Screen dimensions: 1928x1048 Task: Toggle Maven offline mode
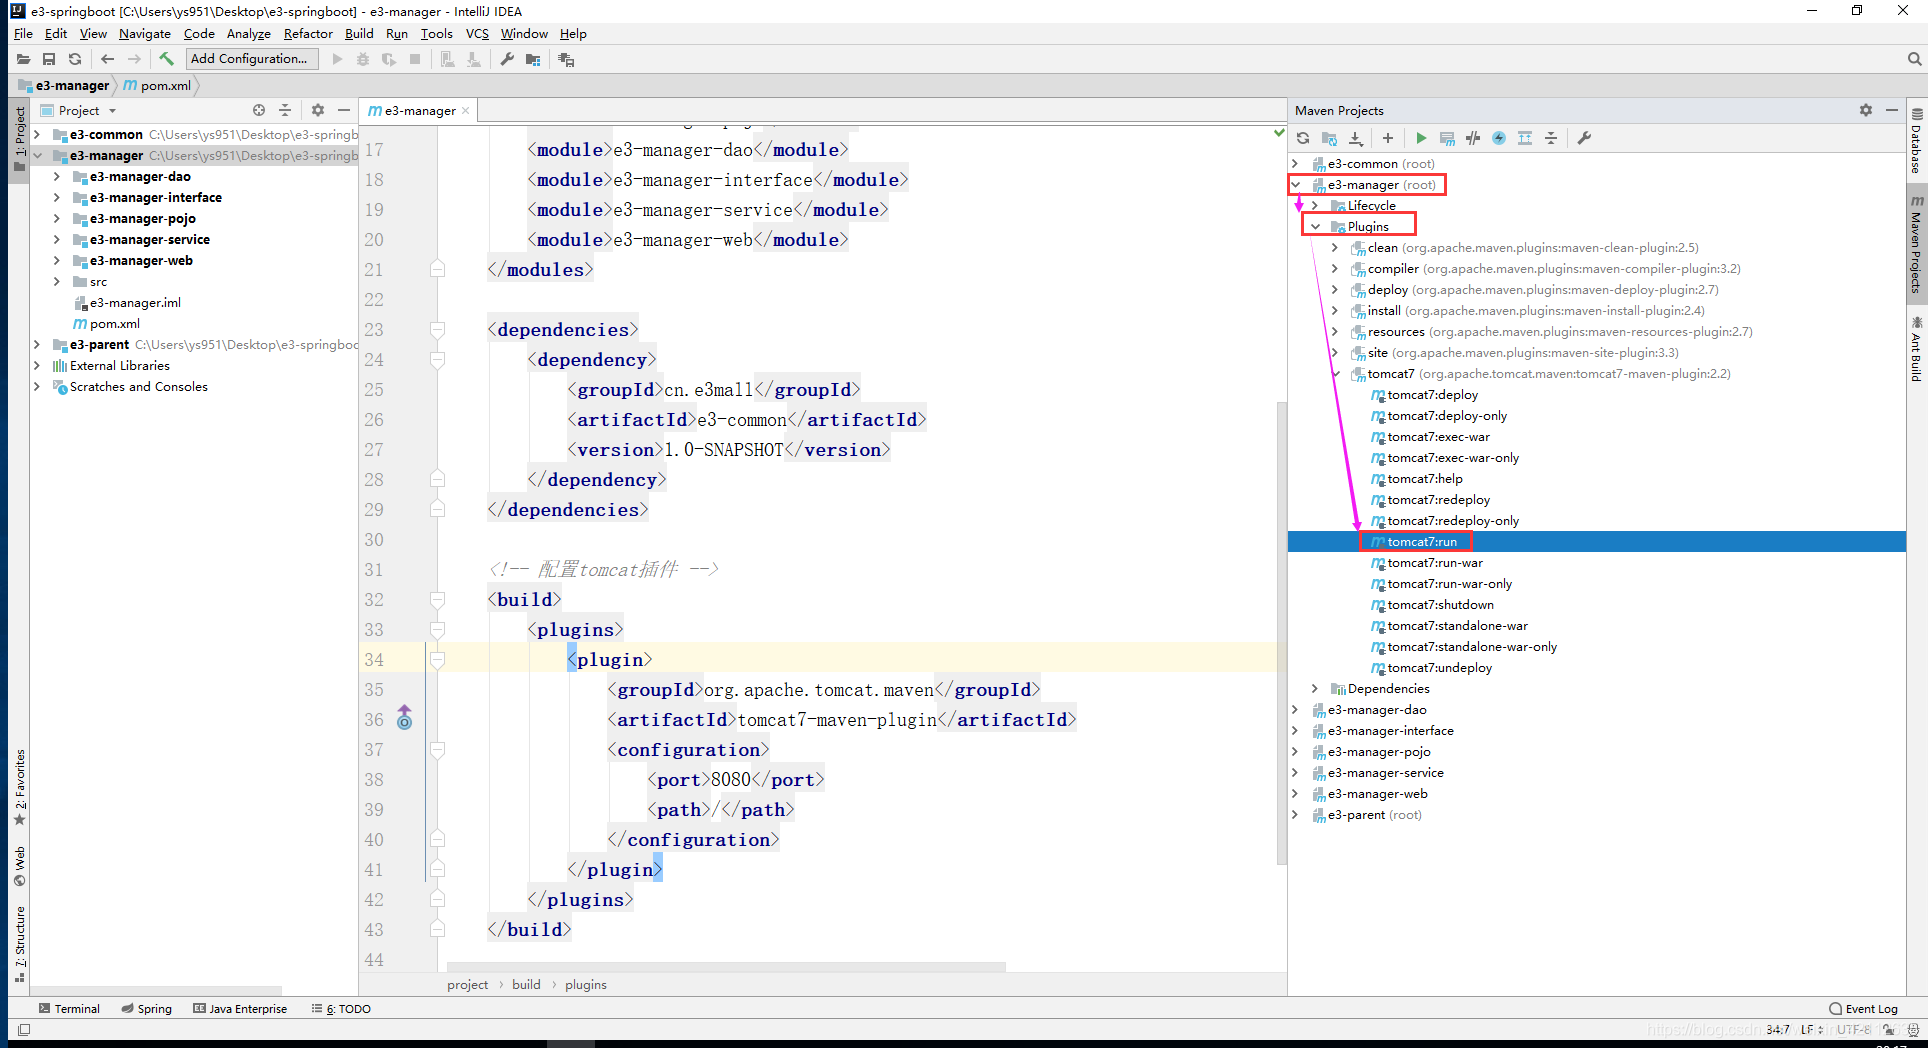1473,138
